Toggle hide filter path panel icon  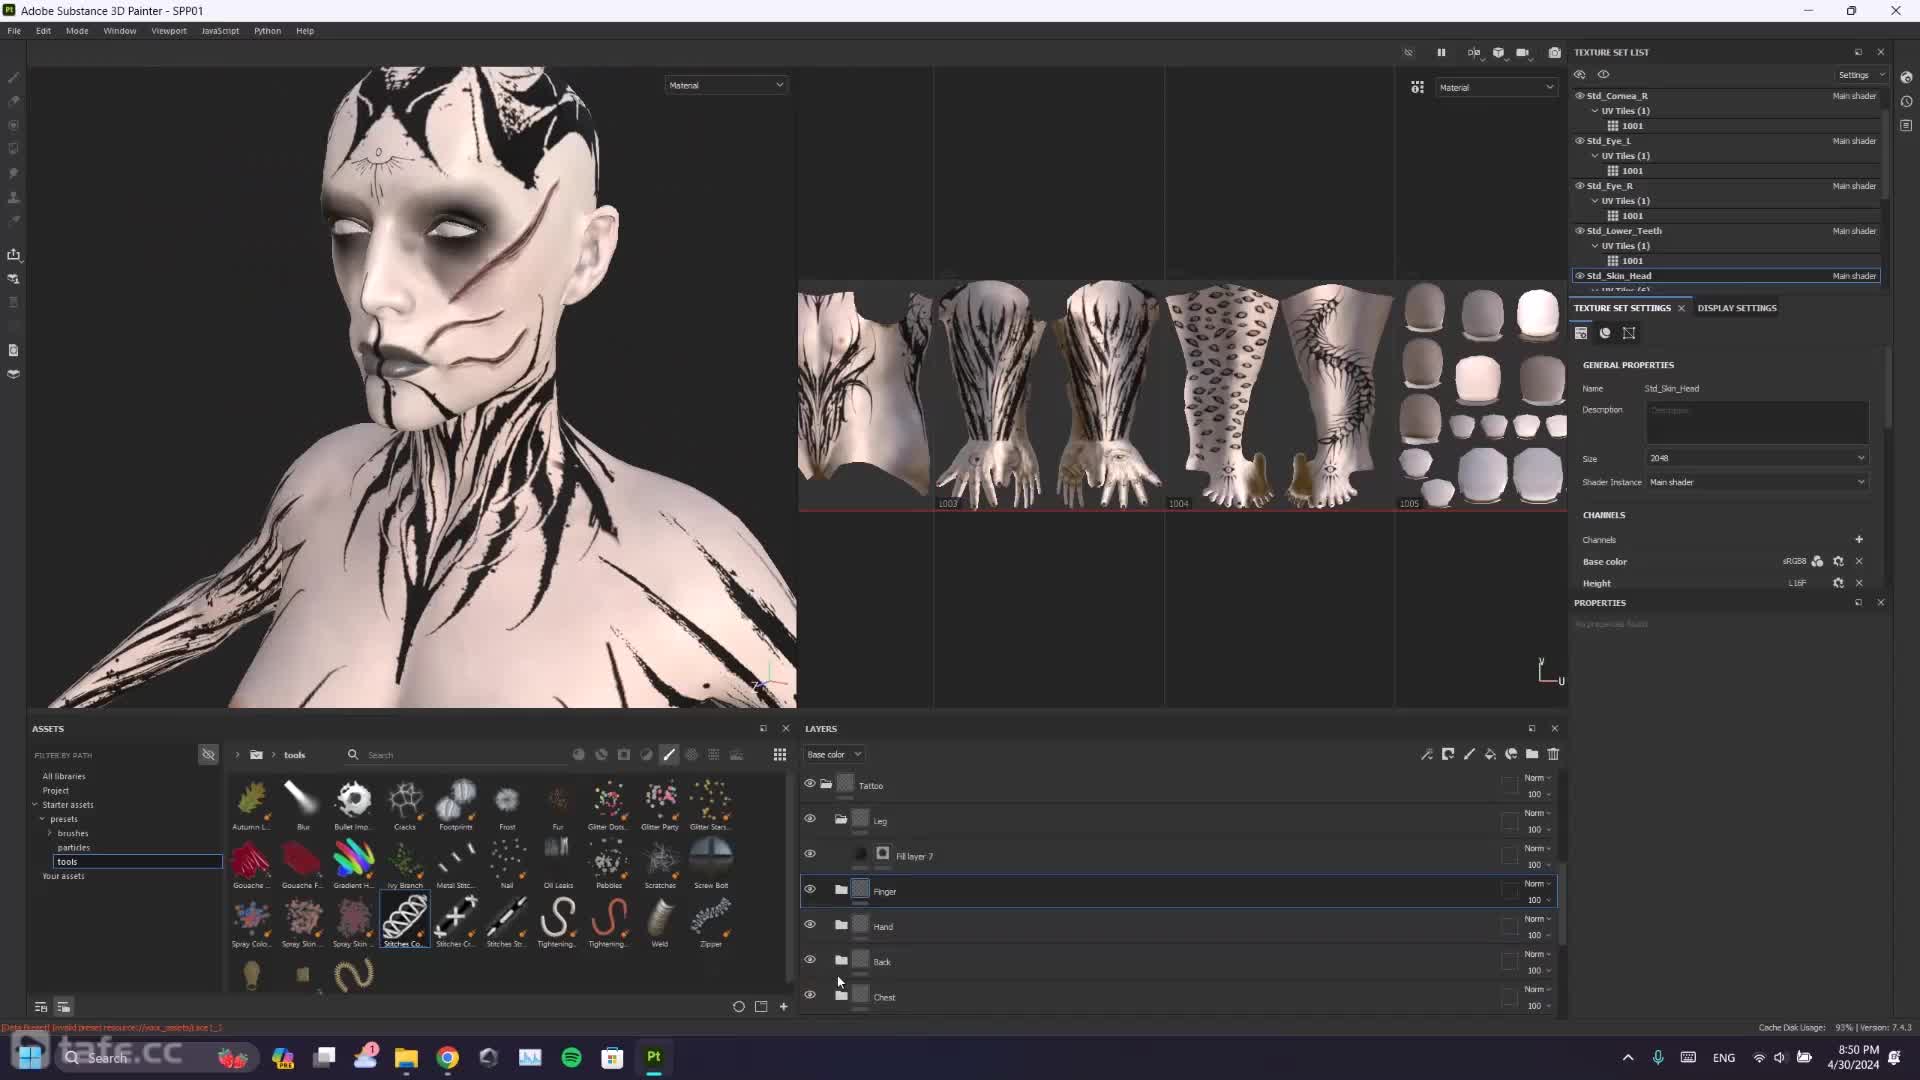click(x=208, y=754)
